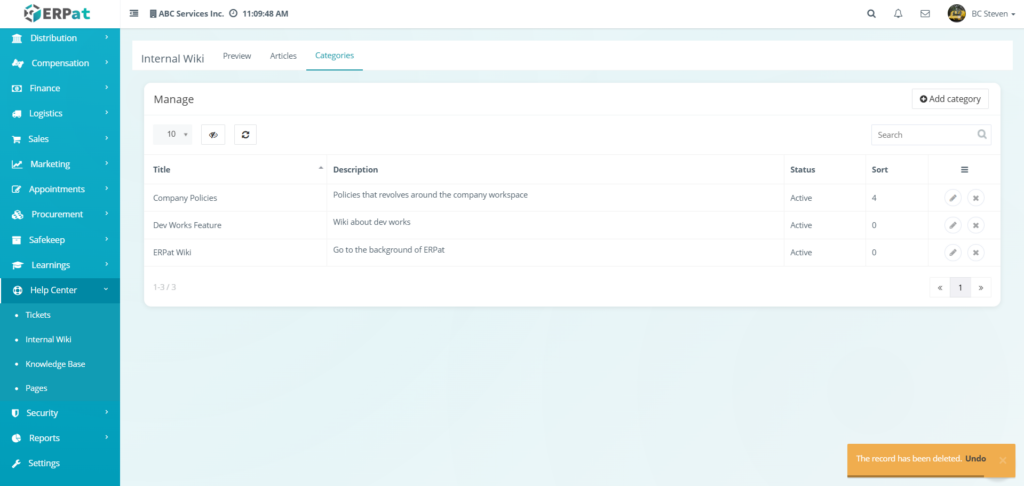Collapse the Help Center menu chevron

pos(106,290)
